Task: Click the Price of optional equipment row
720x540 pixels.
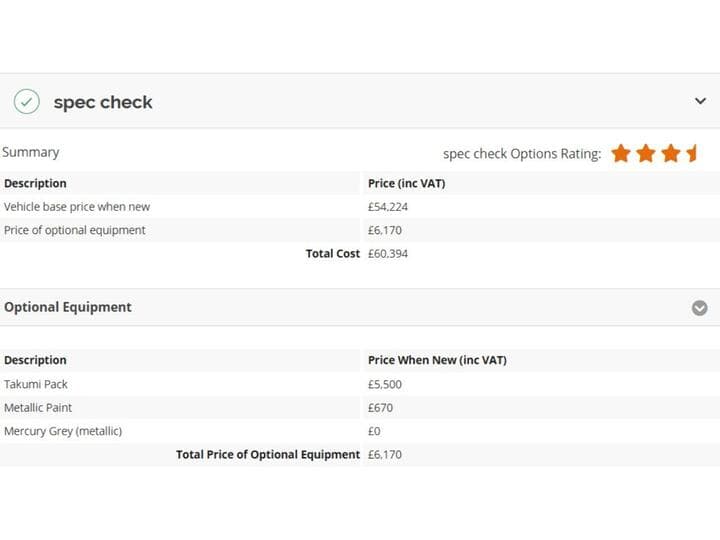Action: (x=360, y=230)
